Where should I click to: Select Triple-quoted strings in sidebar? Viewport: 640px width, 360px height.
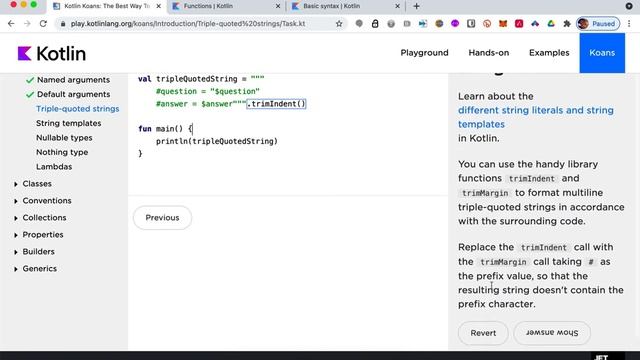[x=78, y=109]
